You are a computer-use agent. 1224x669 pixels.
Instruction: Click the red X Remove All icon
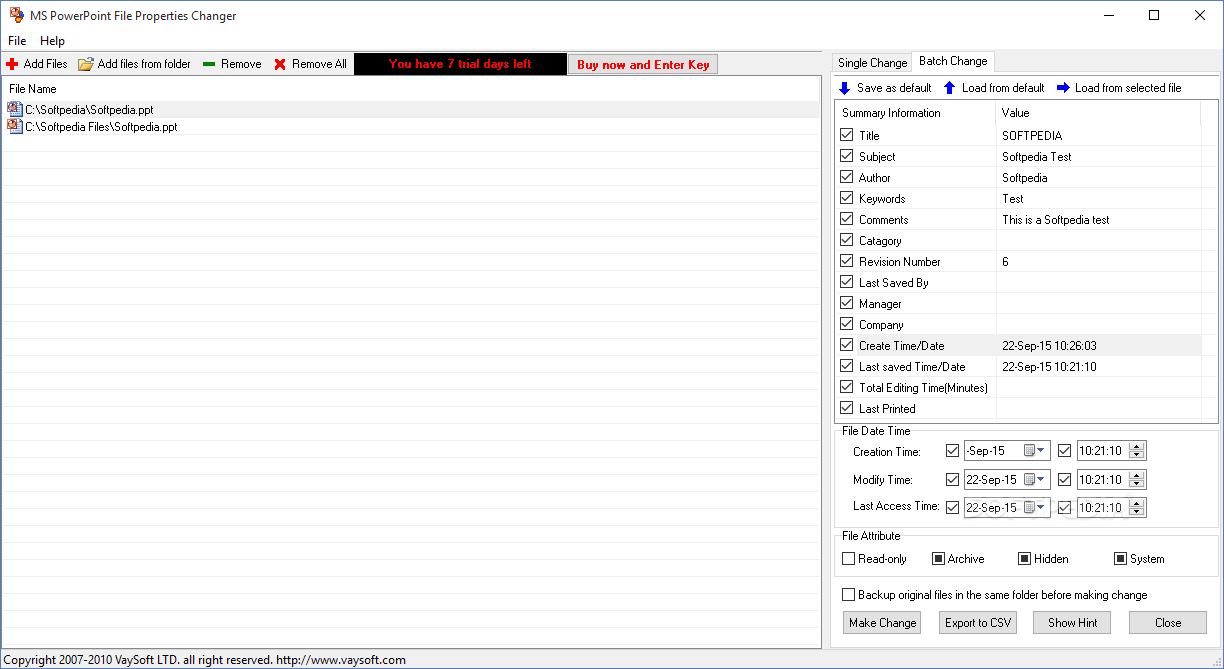[280, 64]
